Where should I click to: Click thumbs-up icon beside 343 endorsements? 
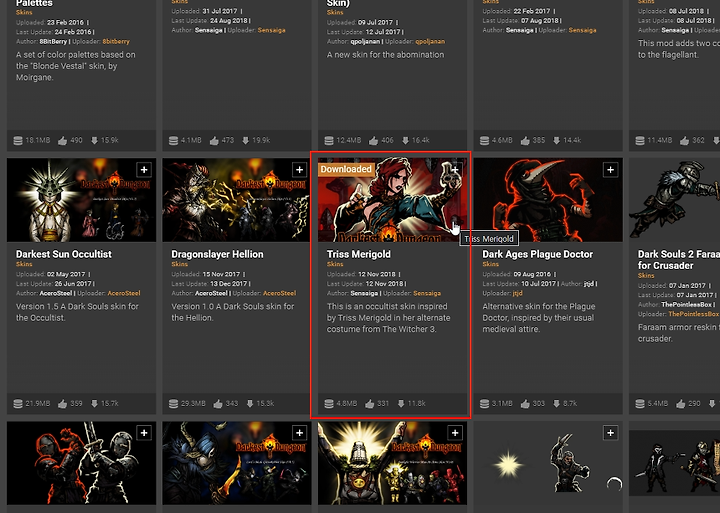pyautogui.click(x=218, y=404)
